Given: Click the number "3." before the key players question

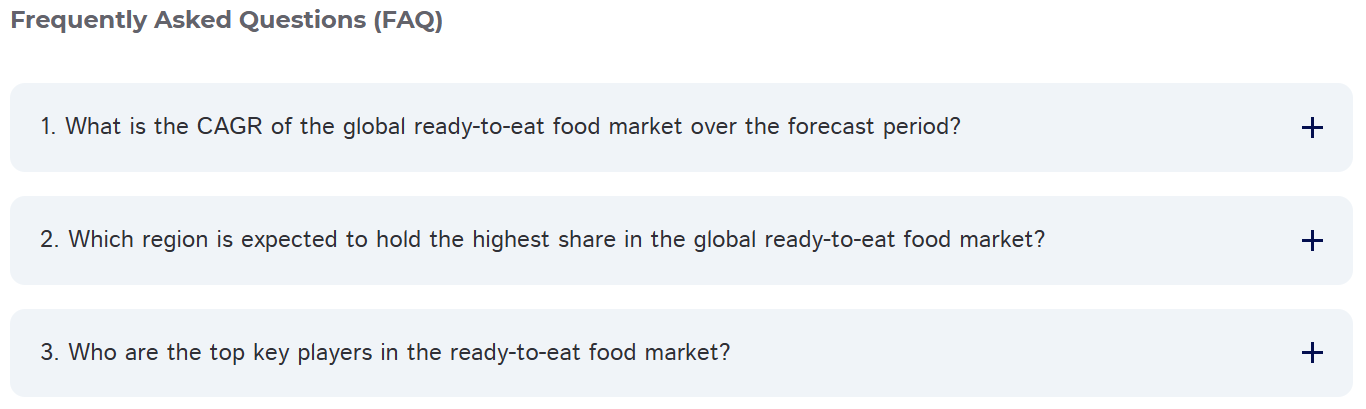Looking at the screenshot, I should coord(49,353).
